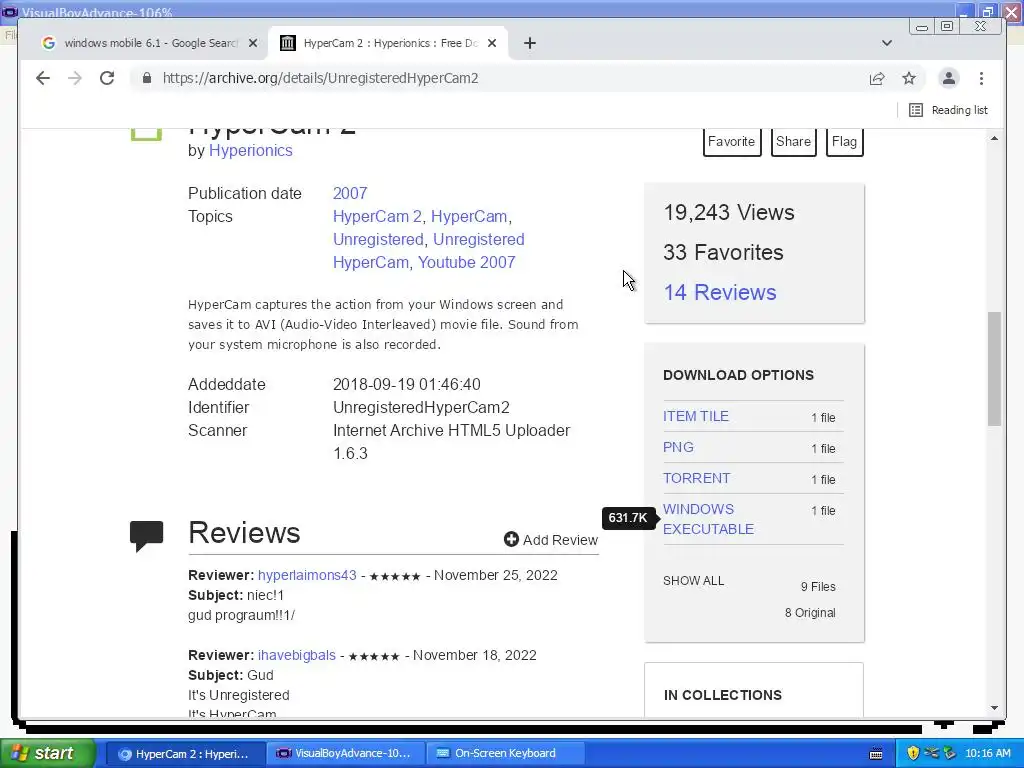
Task: Open the Hyperionics creator link
Action: 251,150
